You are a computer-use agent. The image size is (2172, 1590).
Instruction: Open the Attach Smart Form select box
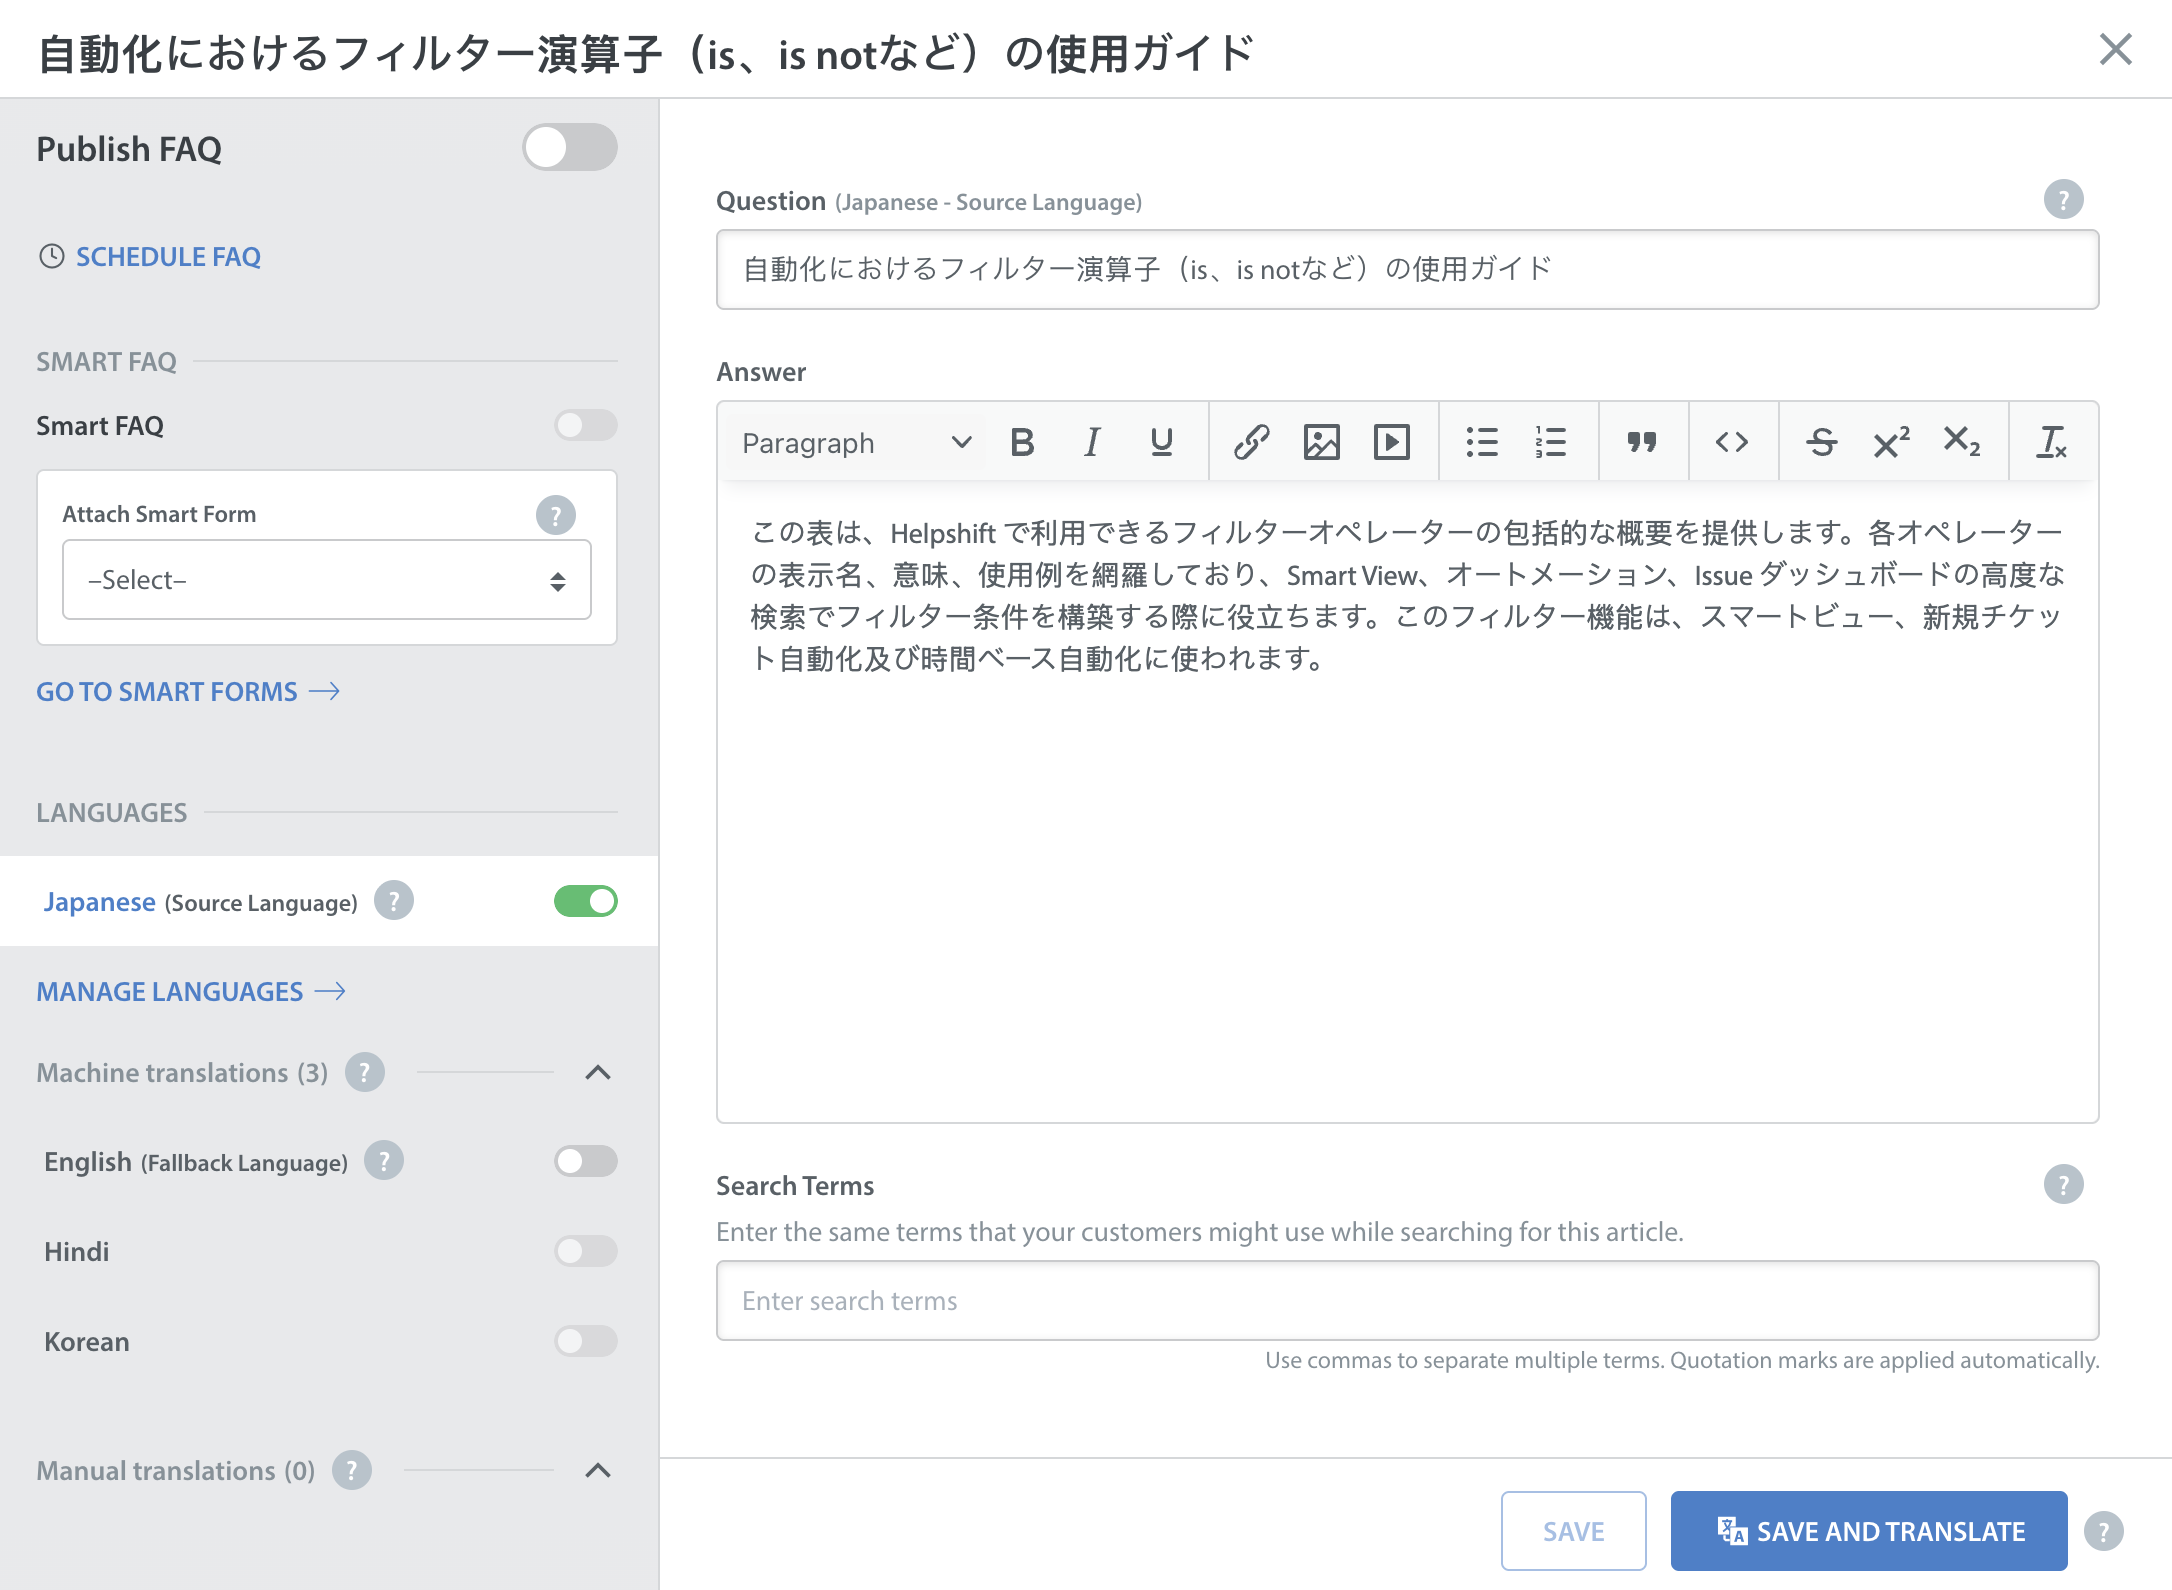point(326,580)
